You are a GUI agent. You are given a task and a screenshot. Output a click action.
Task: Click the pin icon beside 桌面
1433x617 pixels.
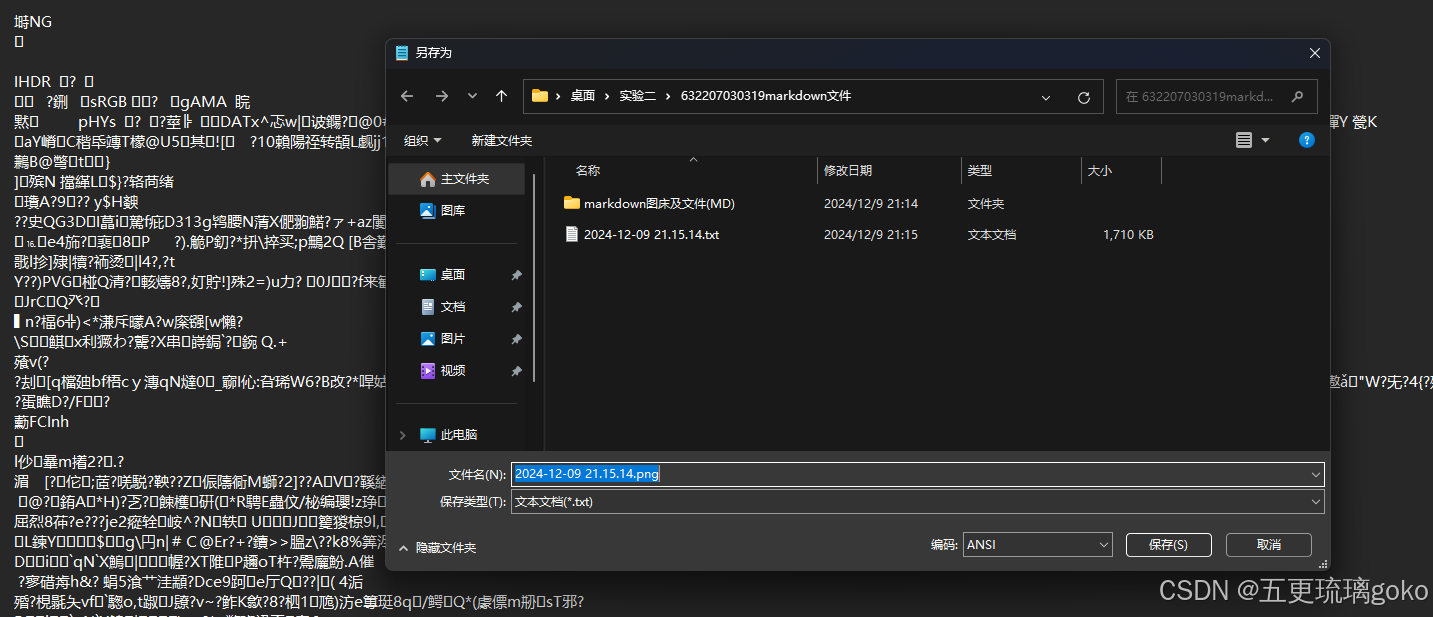516,274
